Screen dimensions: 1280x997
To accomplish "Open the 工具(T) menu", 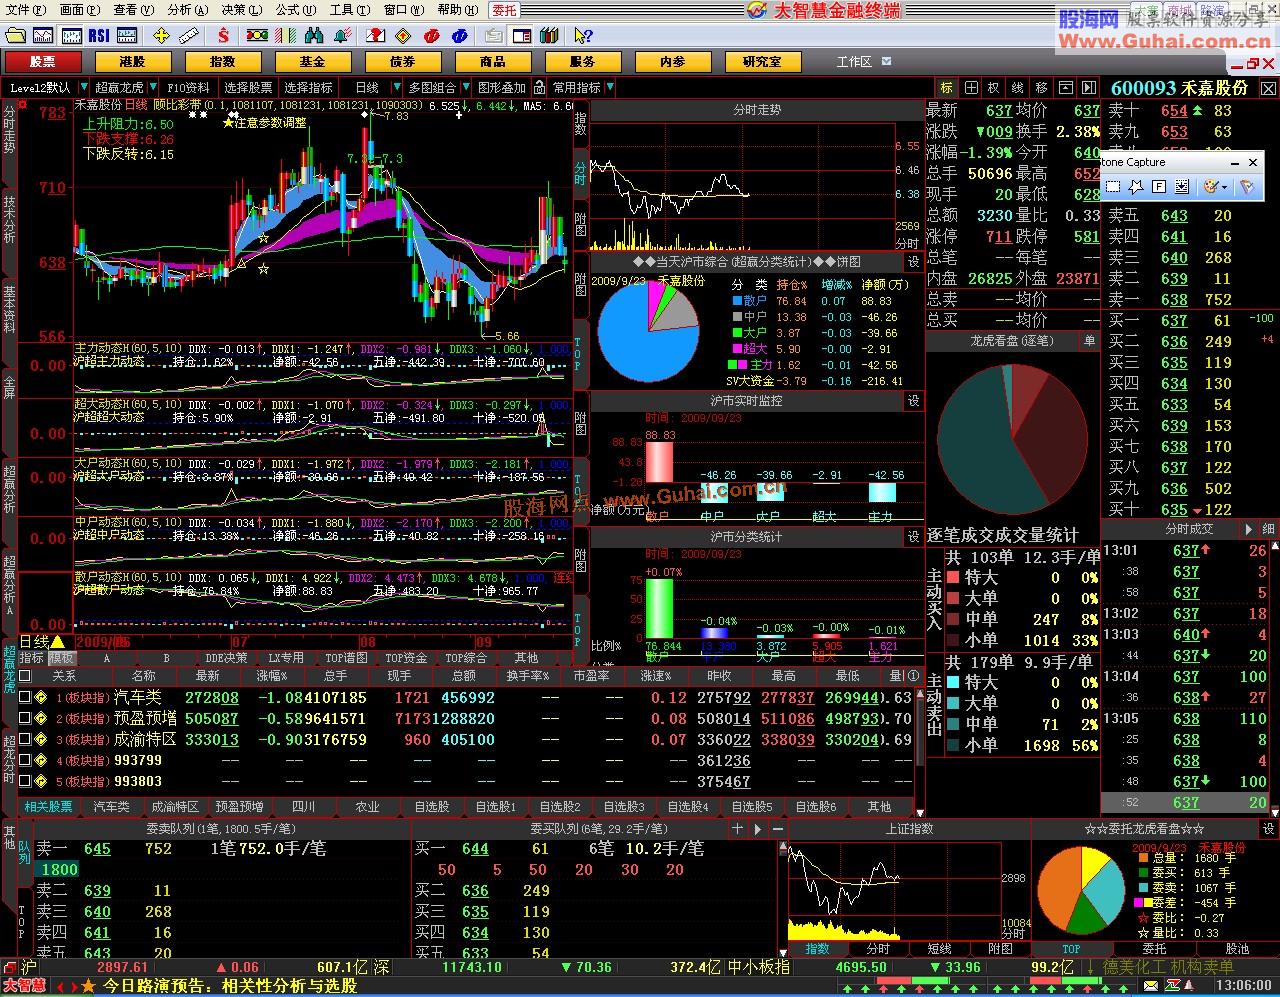I will pyautogui.click(x=349, y=10).
